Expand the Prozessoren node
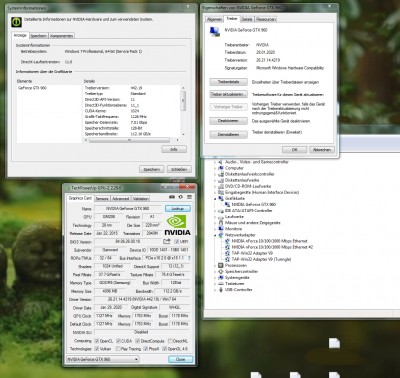The height and width of the screenshot is (378, 400). [x=215, y=265]
